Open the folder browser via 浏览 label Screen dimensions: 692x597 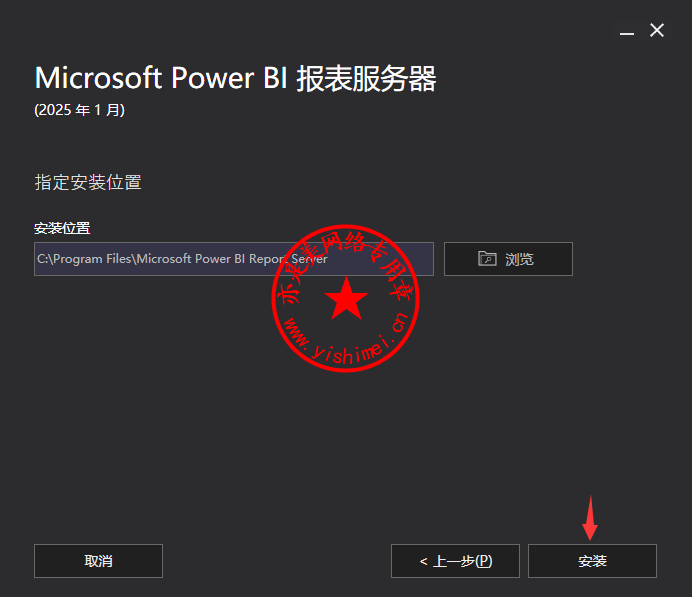click(x=519, y=259)
